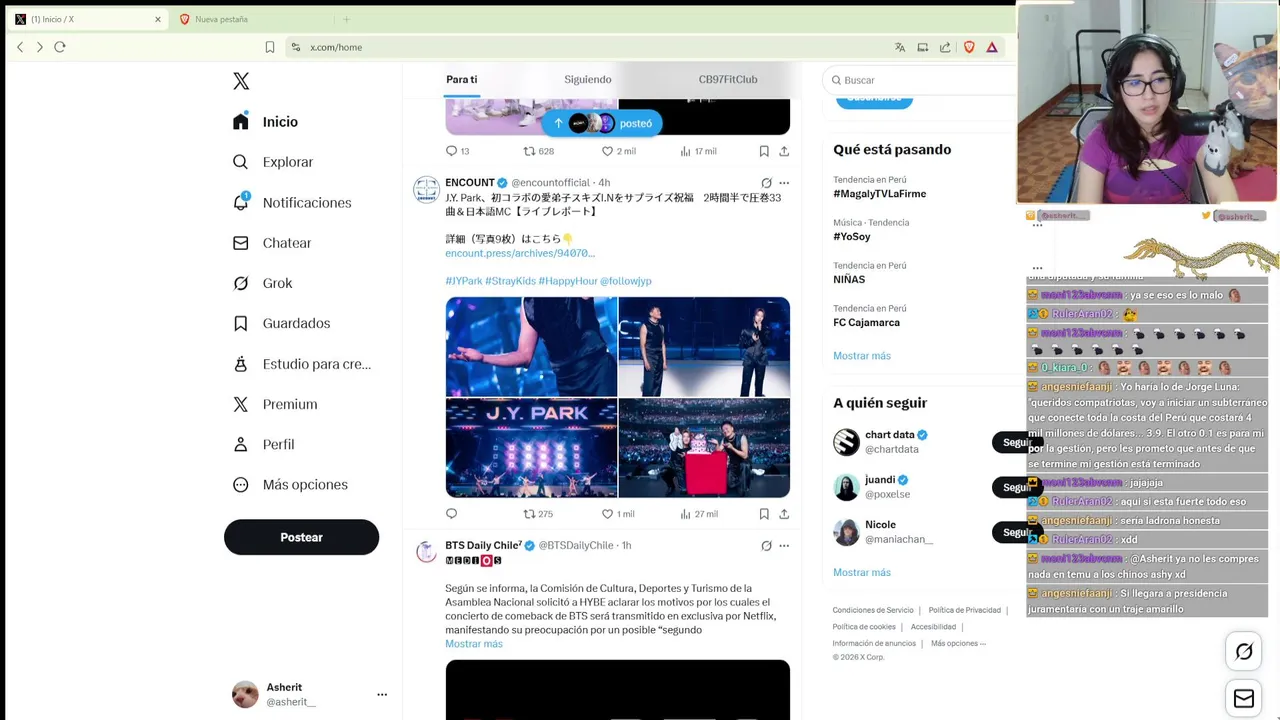Open account menu dots next to Asherit
The width and height of the screenshot is (1280, 720).
[x=382, y=694]
